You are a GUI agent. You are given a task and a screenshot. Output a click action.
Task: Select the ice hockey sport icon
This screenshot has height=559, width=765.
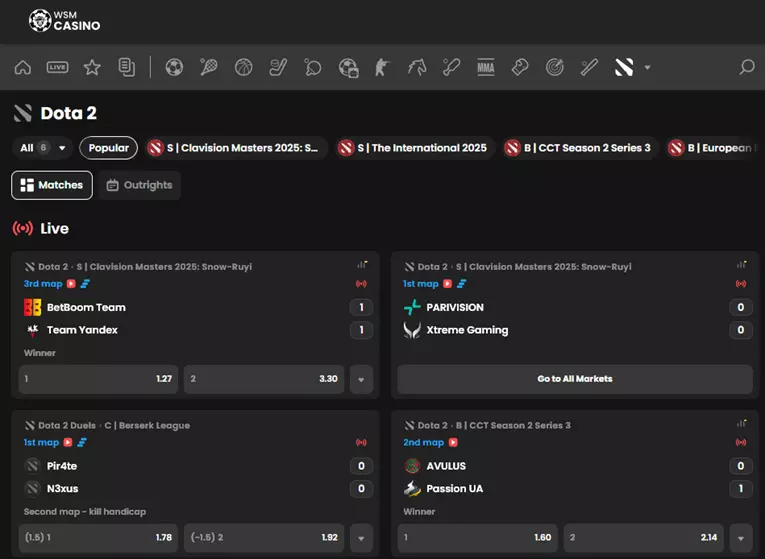278,67
